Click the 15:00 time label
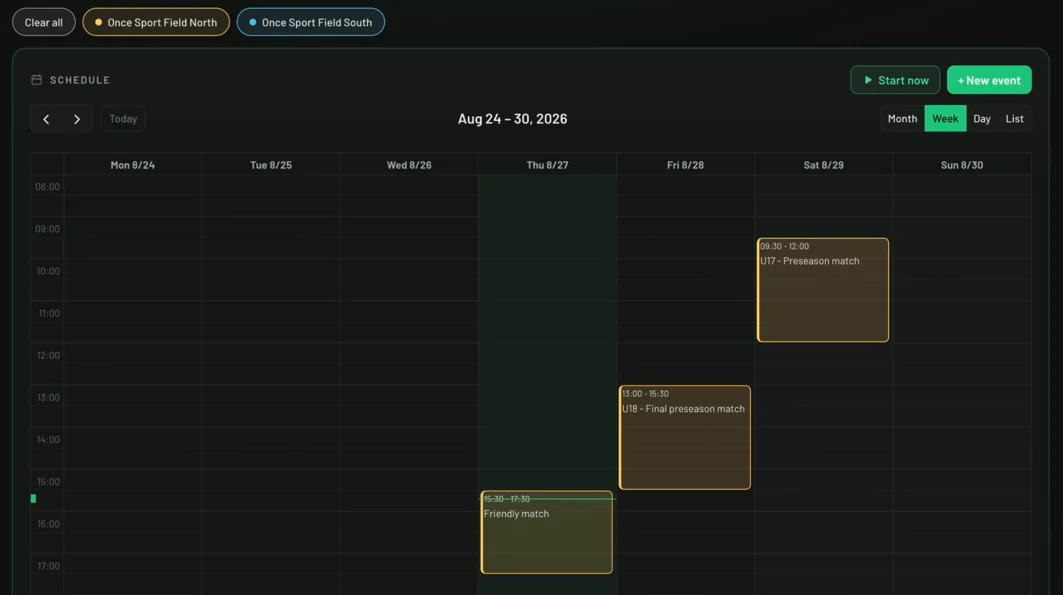1063x595 pixels. click(48, 482)
